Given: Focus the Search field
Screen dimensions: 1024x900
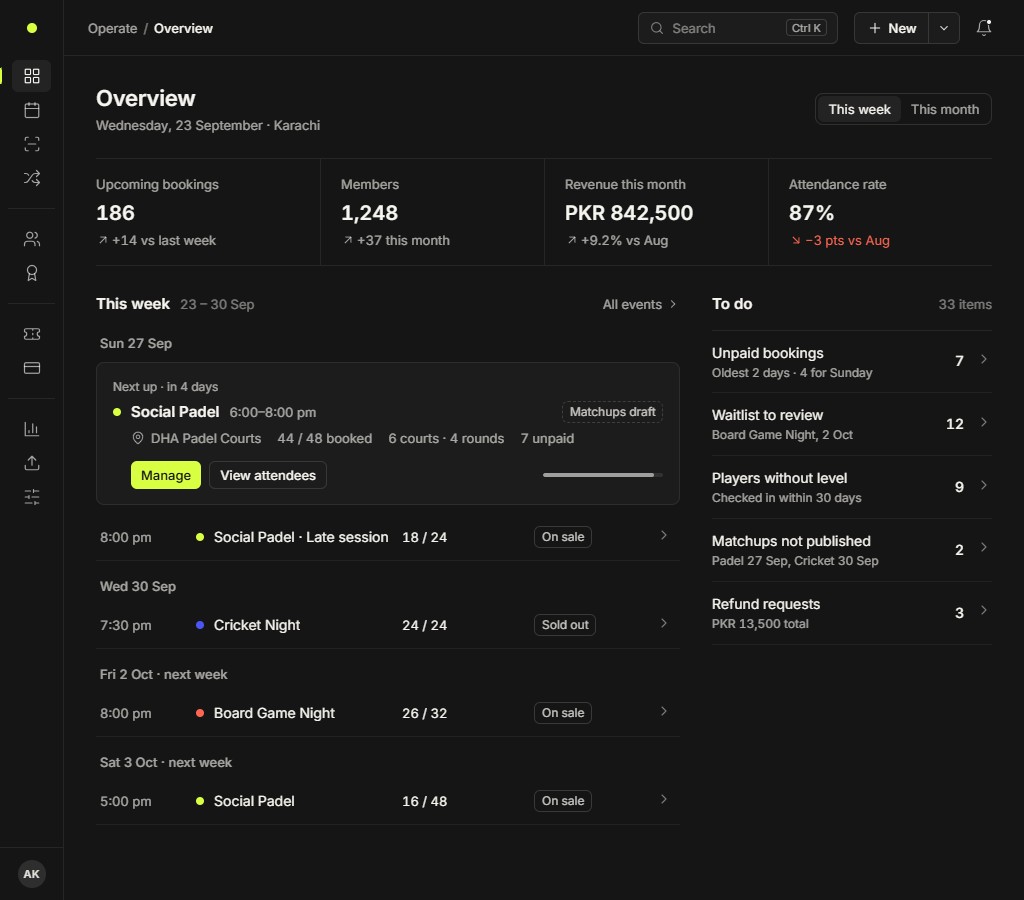Looking at the screenshot, I should coord(737,28).
